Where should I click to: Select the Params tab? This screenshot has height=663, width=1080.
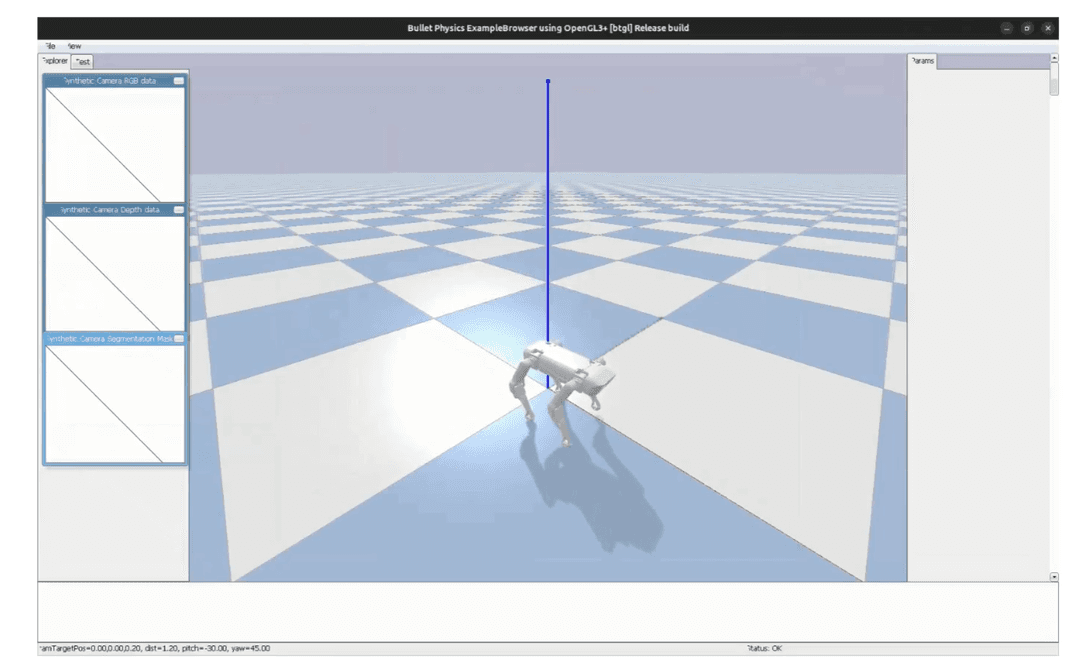click(923, 62)
